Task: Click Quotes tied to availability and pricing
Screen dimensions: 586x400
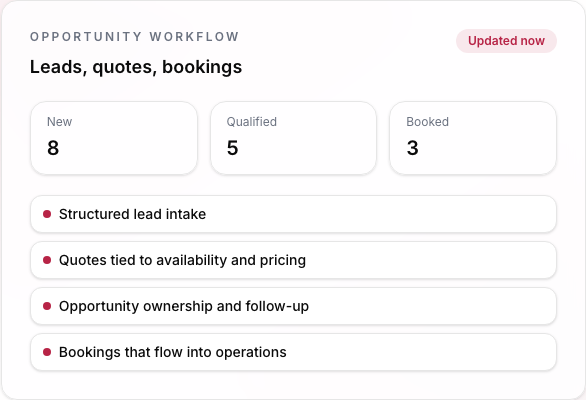Action: pyautogui.click(x=293, y=260)
